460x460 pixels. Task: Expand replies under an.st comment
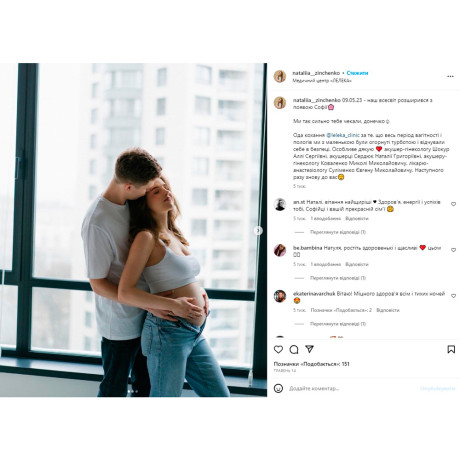(338, 232)
